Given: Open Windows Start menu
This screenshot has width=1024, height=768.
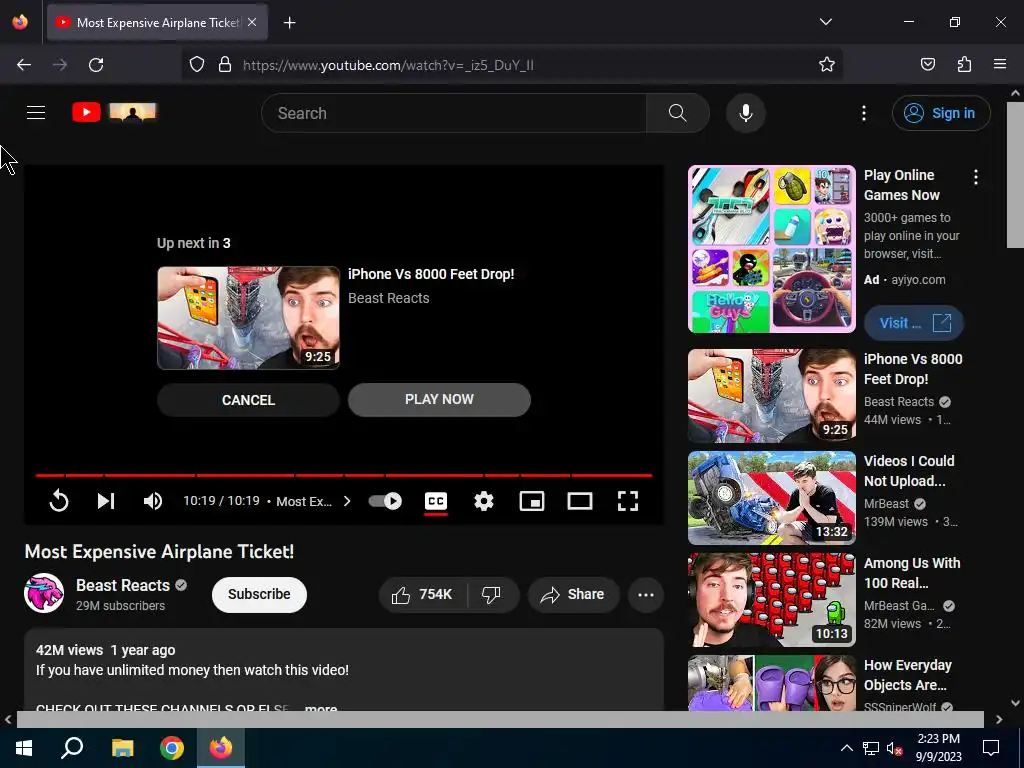Looking at the screenshot, I should [x=24, y=748].
